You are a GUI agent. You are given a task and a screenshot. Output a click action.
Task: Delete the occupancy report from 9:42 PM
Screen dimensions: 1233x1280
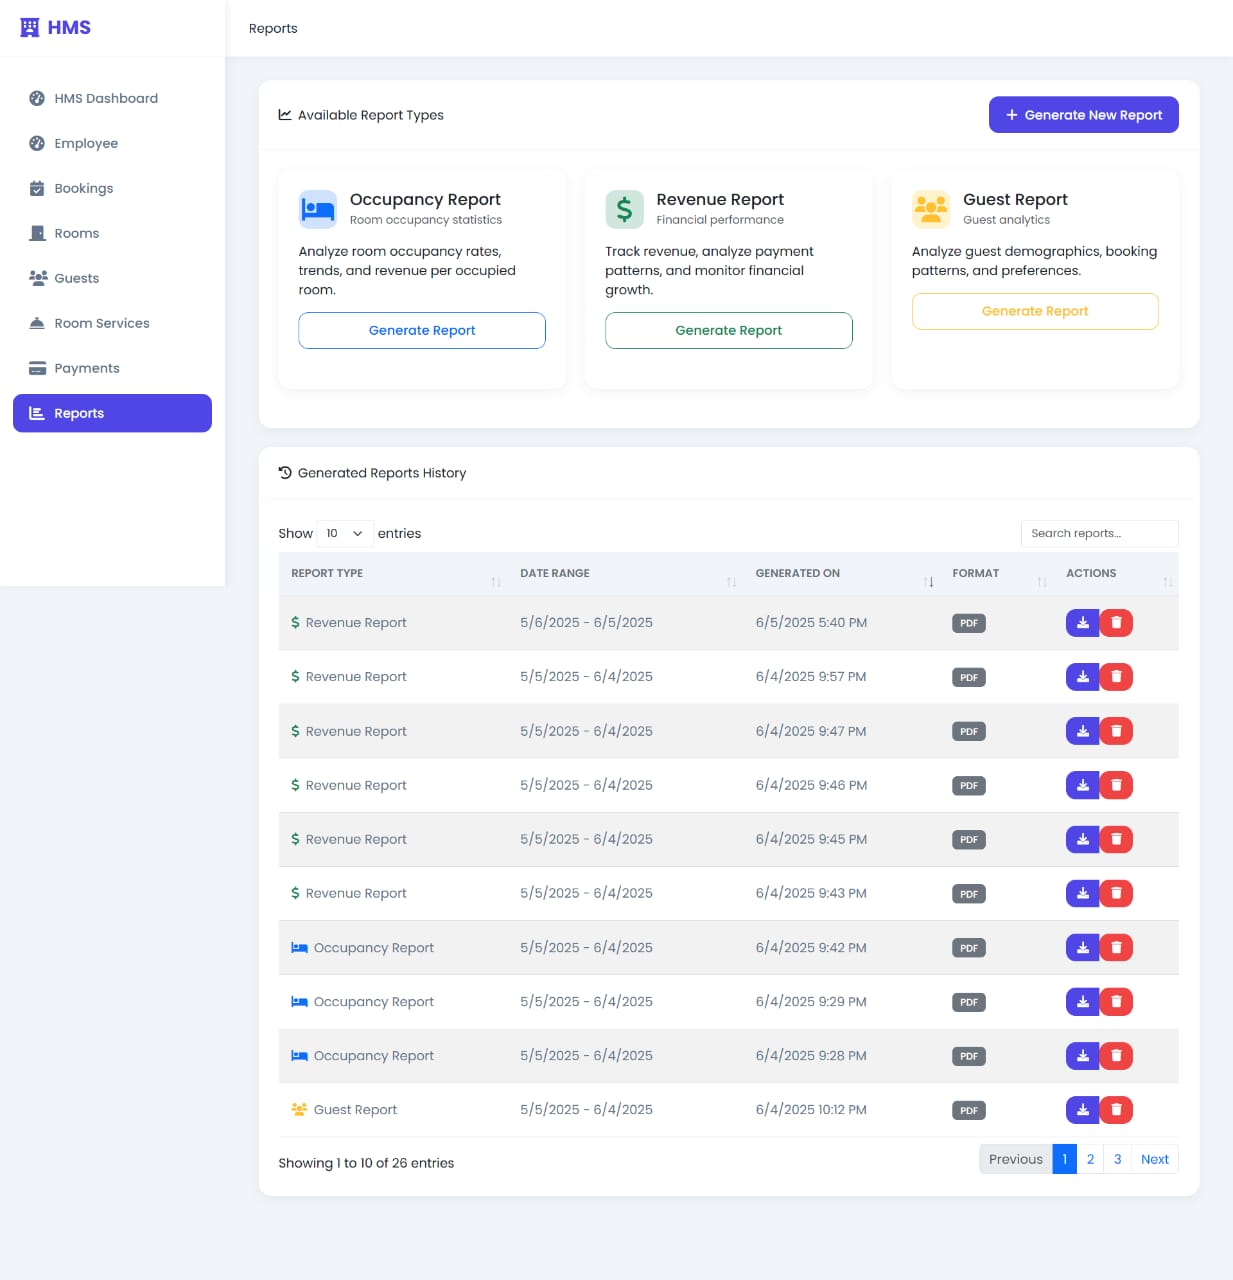coord(1116,947)
